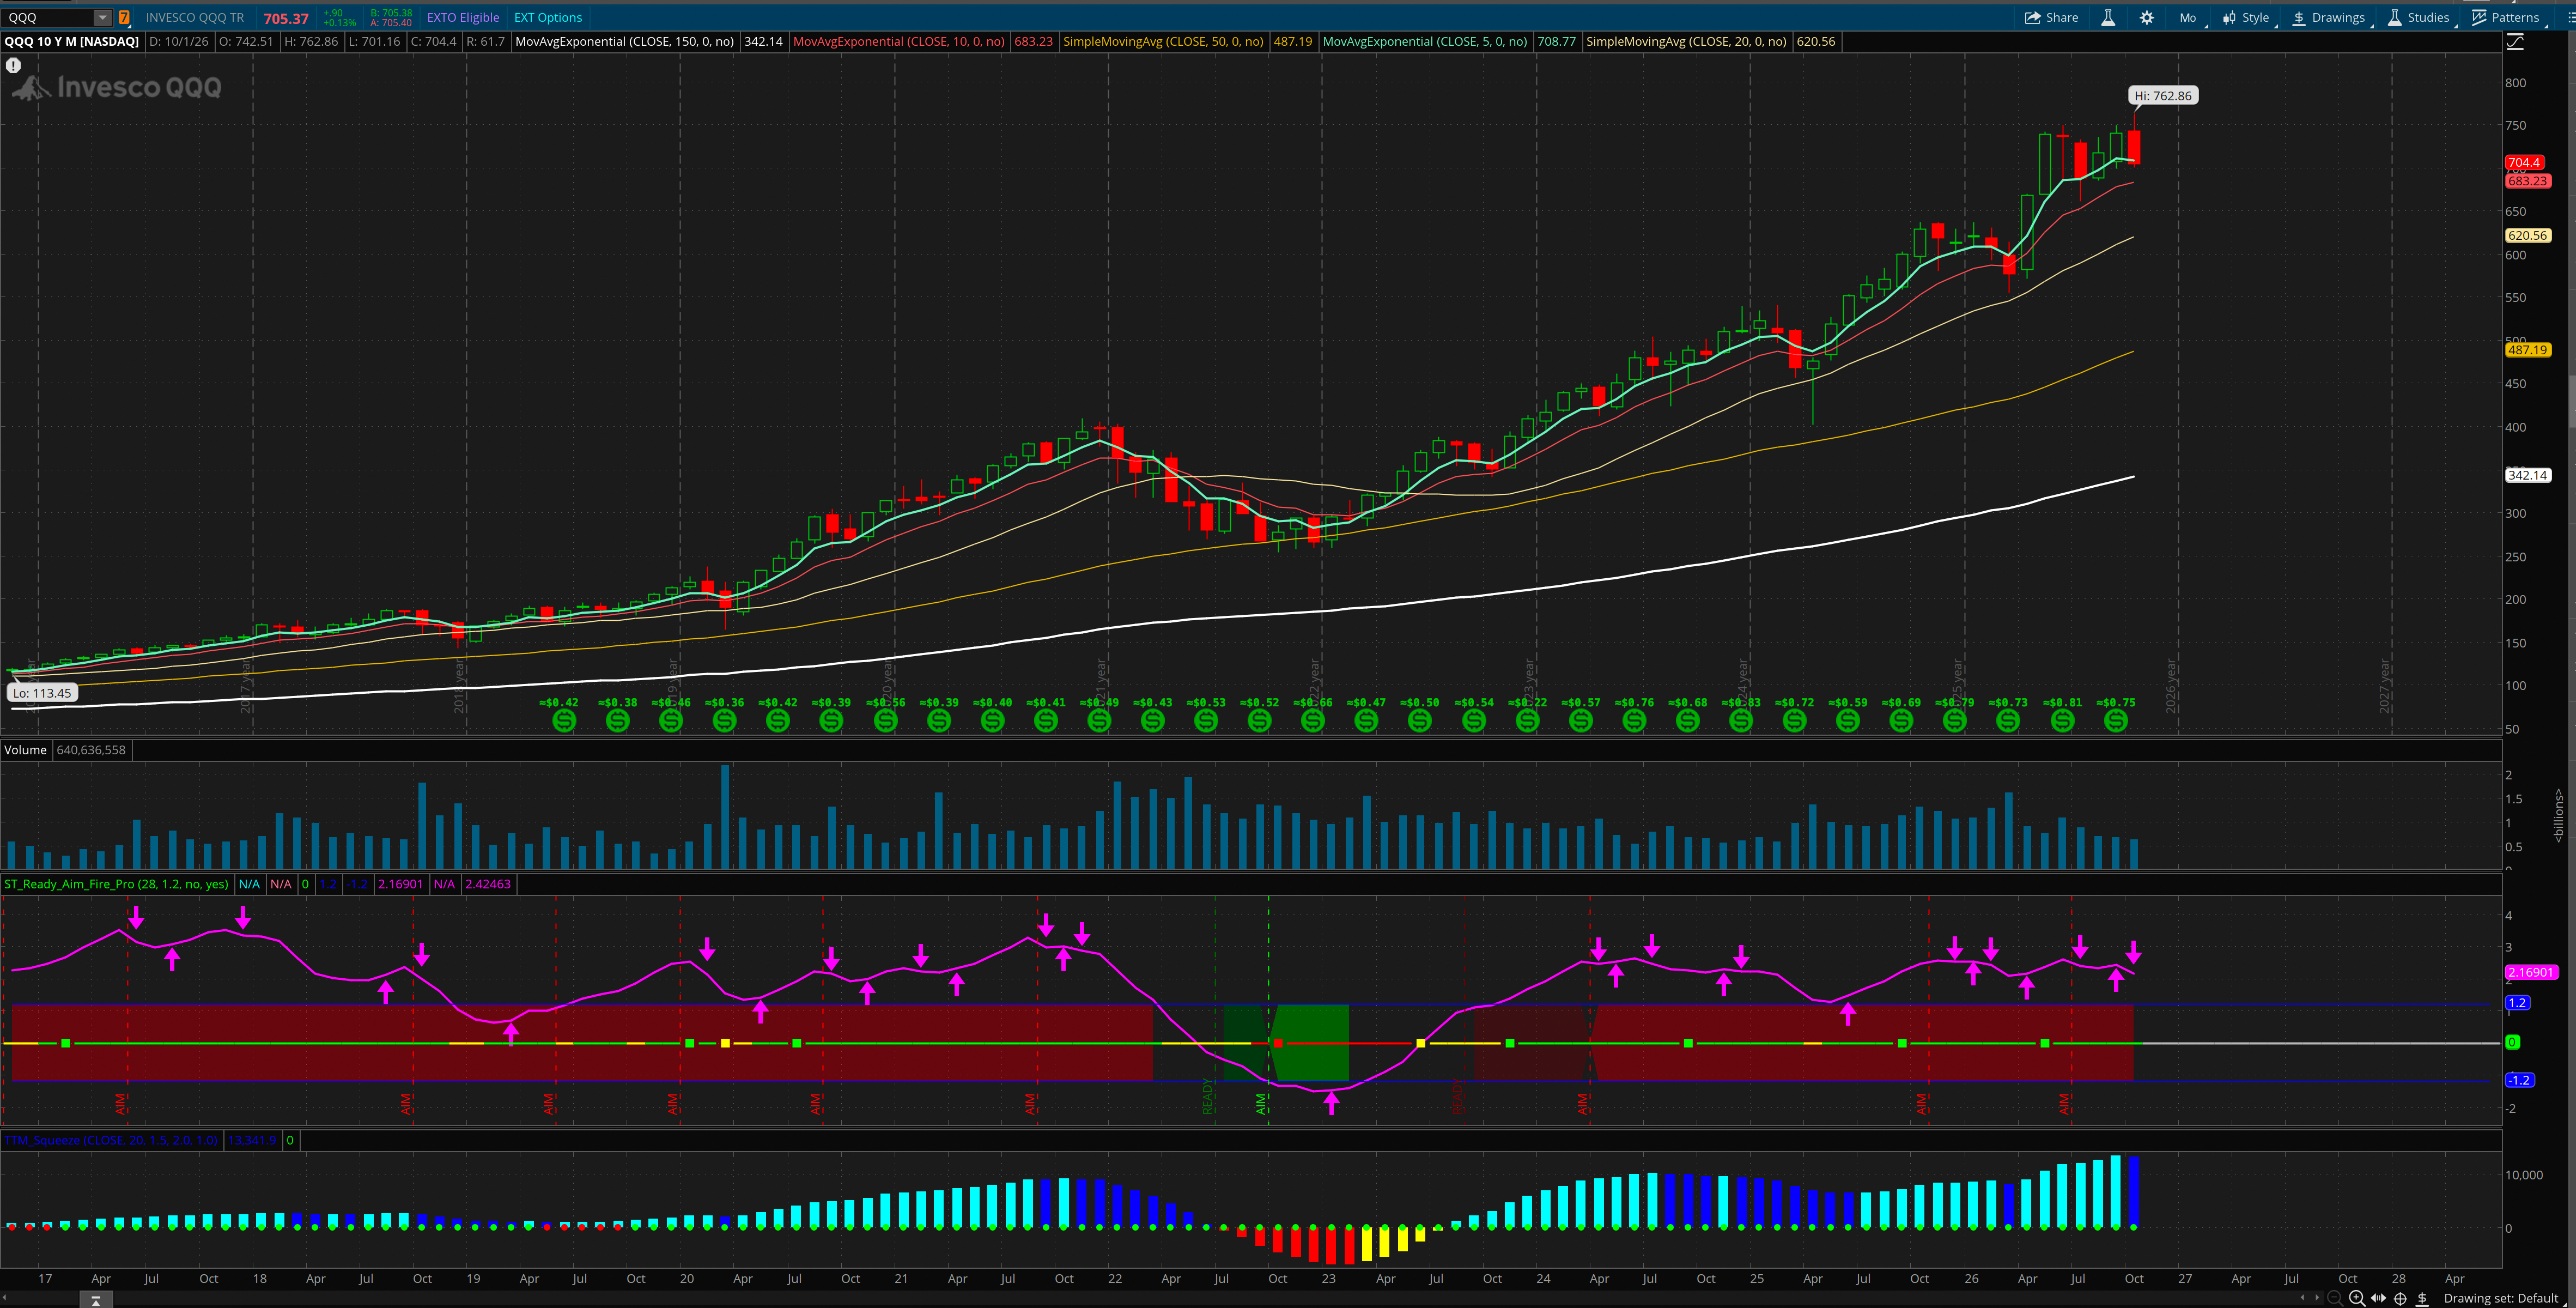Click the Hi: 762.86 price bubble
2576x1308 pixels.
(x=2162, y=96)
